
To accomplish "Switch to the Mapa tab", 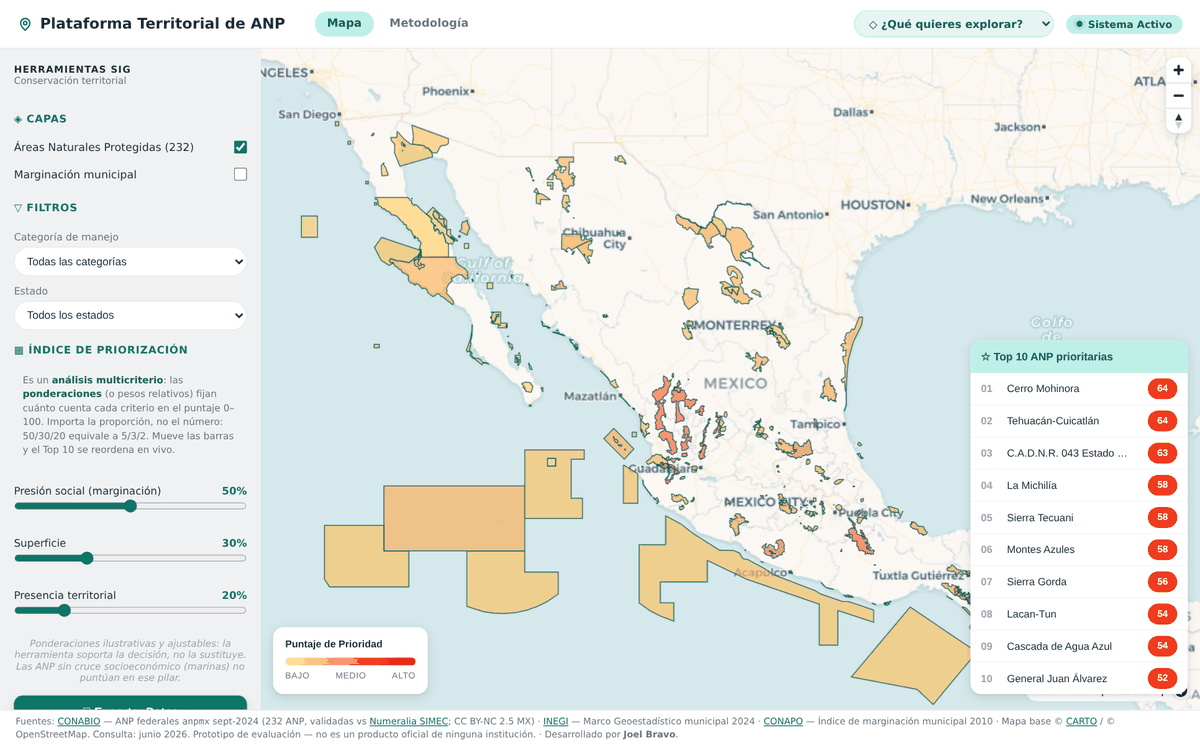I will click(x=344, y=23).
